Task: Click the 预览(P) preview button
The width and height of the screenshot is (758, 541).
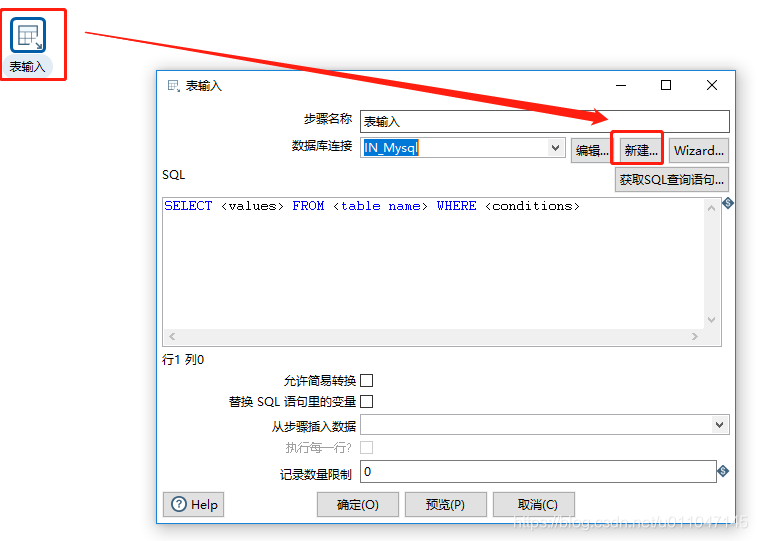Action: point(445,505)
